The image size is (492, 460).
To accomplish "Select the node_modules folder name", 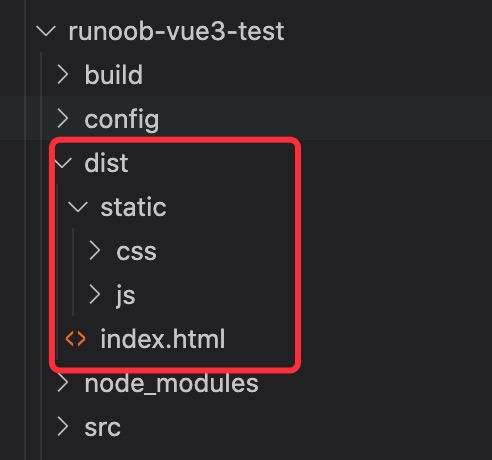I will [x=171, y=384].
